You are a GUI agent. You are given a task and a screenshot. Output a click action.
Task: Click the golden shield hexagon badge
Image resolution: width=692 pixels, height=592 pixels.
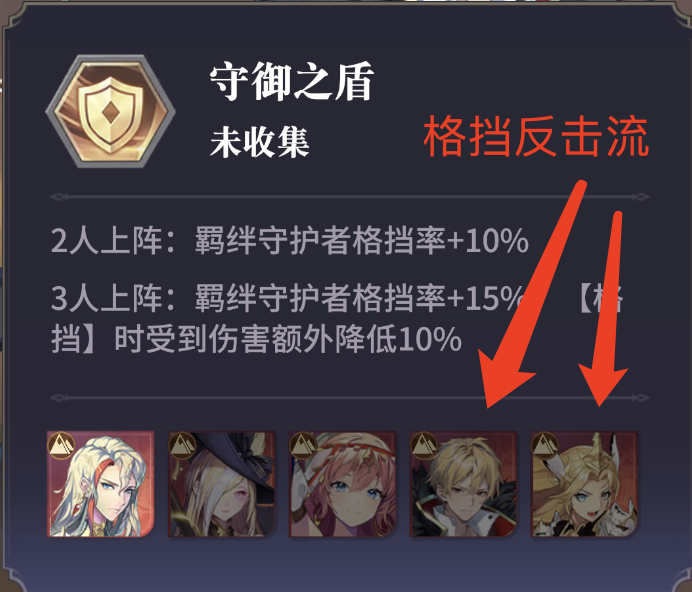coord(110,111)
